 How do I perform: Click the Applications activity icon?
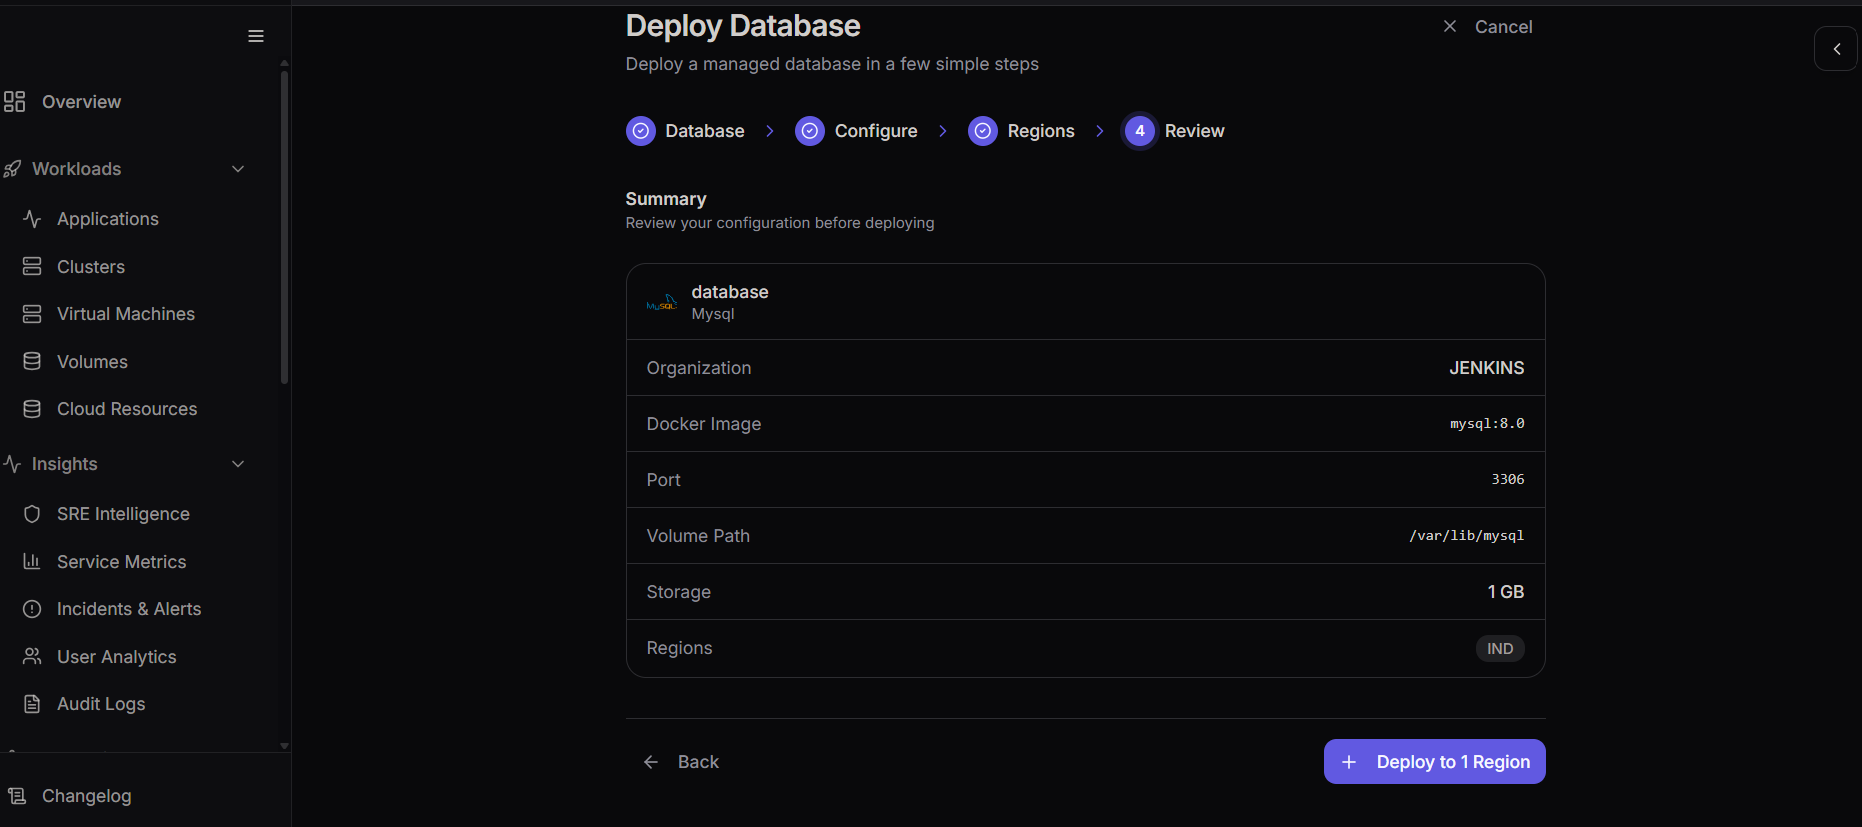32,218
